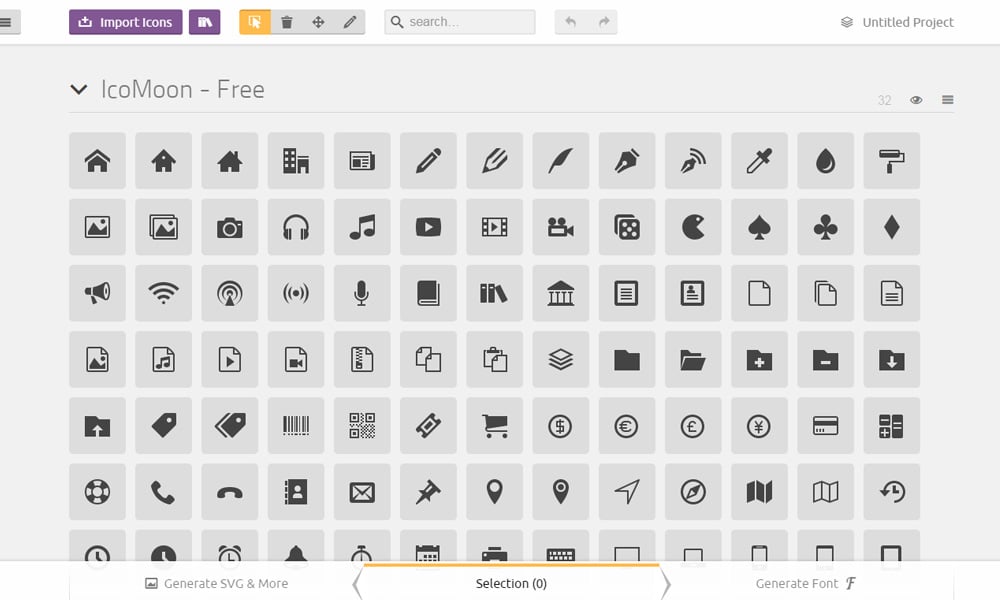The height and width of the screenshot is (600, 1000).
Task: Select the droplet icon
Action: pos(826,161)
